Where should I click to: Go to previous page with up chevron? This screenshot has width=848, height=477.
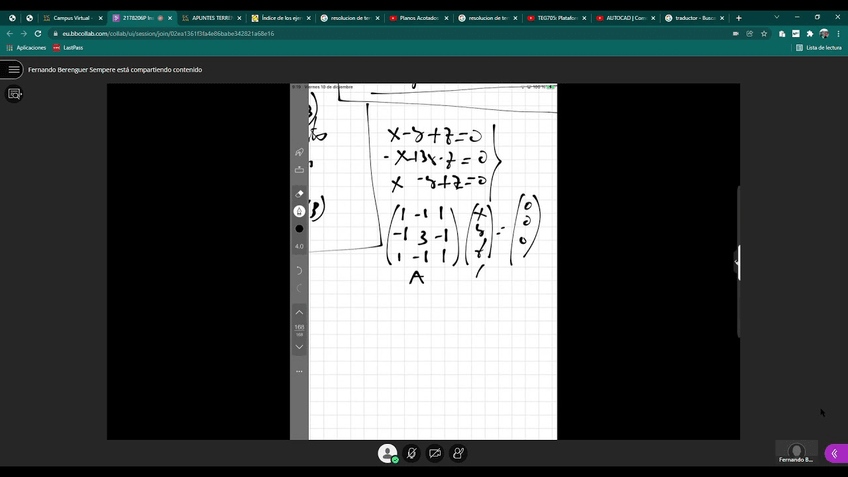tap(299, 312)
